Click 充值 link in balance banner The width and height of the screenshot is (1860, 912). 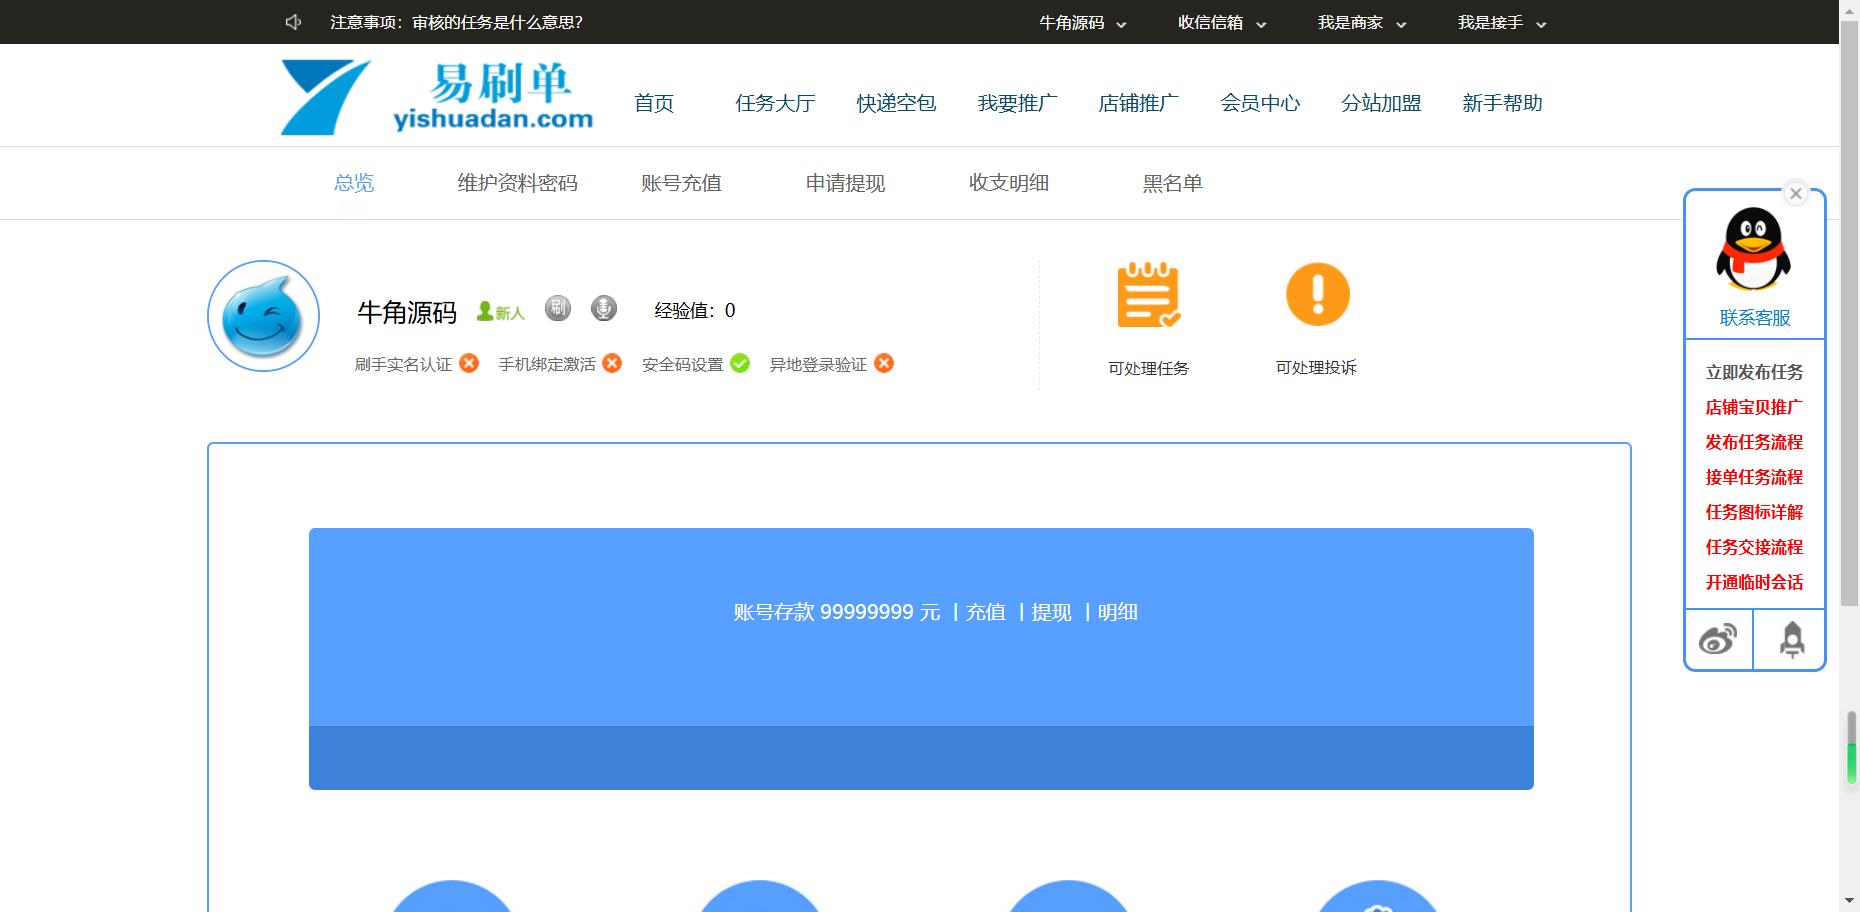[986, 612]
